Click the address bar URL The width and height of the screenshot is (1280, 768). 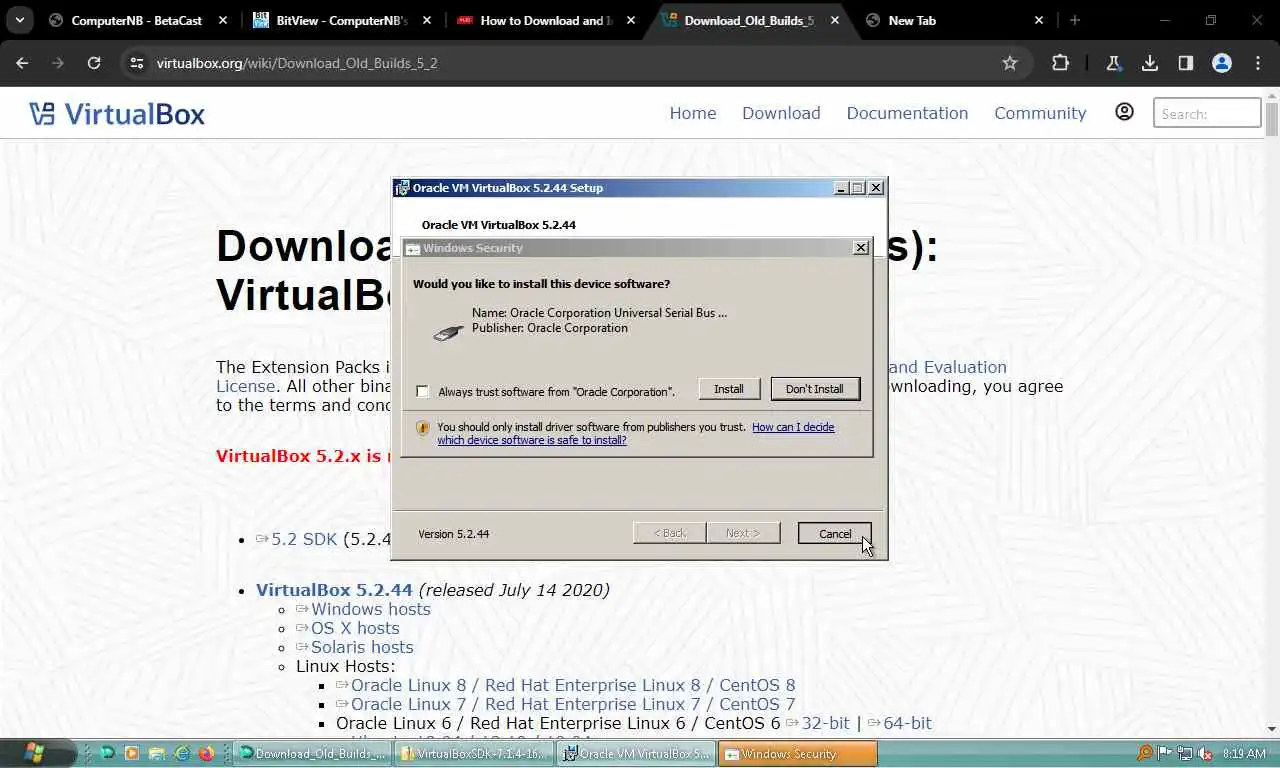(297, 63)
